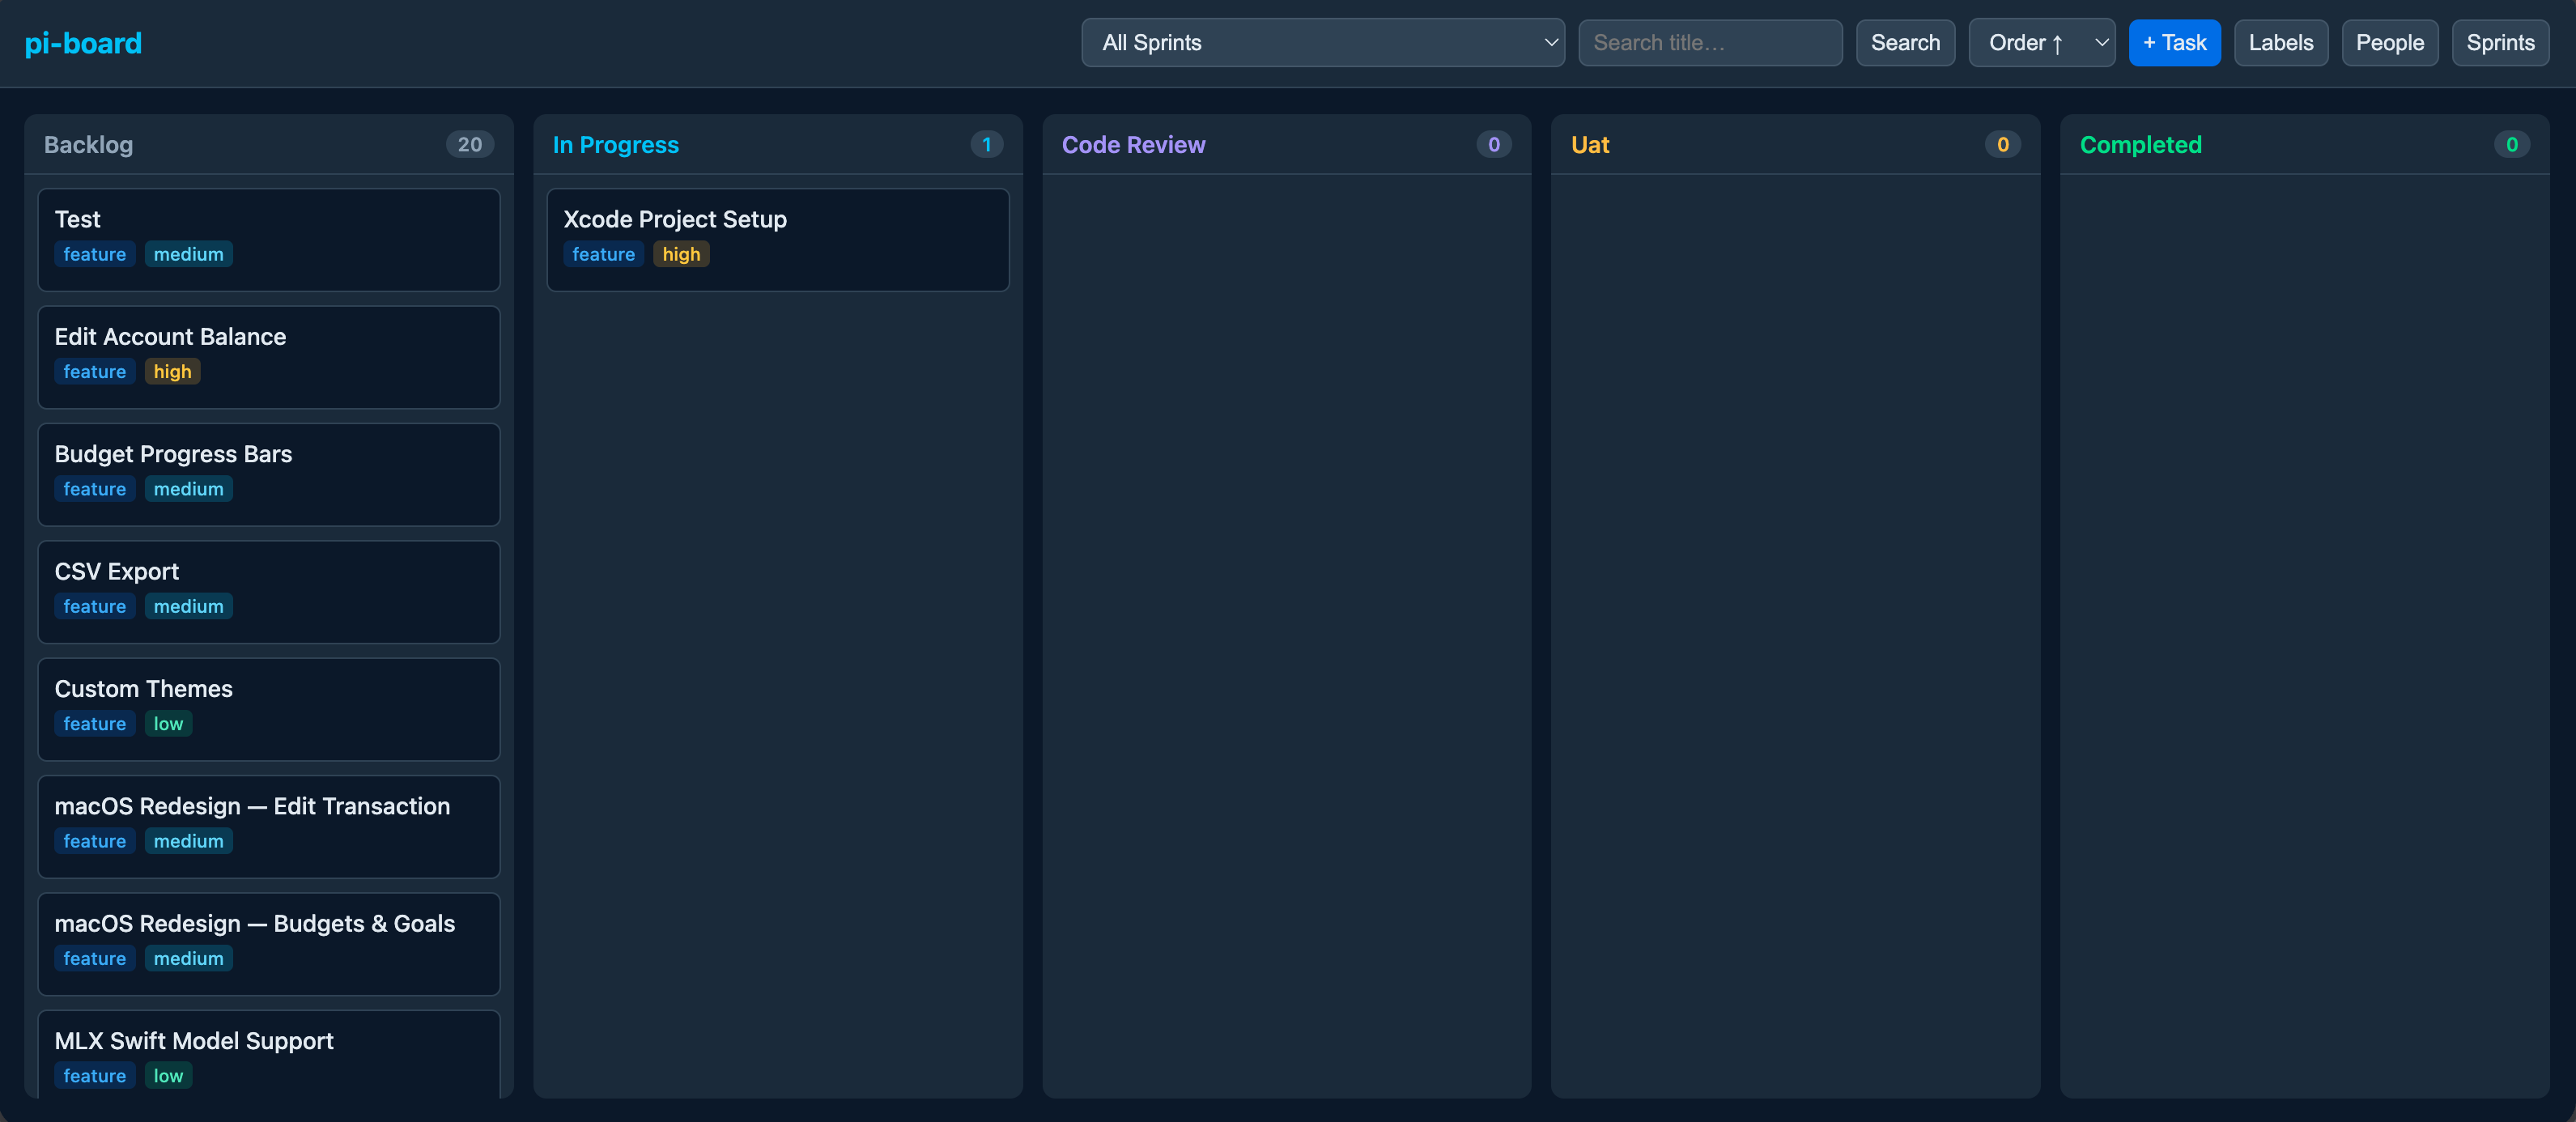Screen dimensions: 2576x1122
Task: Open the Sprints manager
Action: pyautogui.click(x=2500, y=43)
